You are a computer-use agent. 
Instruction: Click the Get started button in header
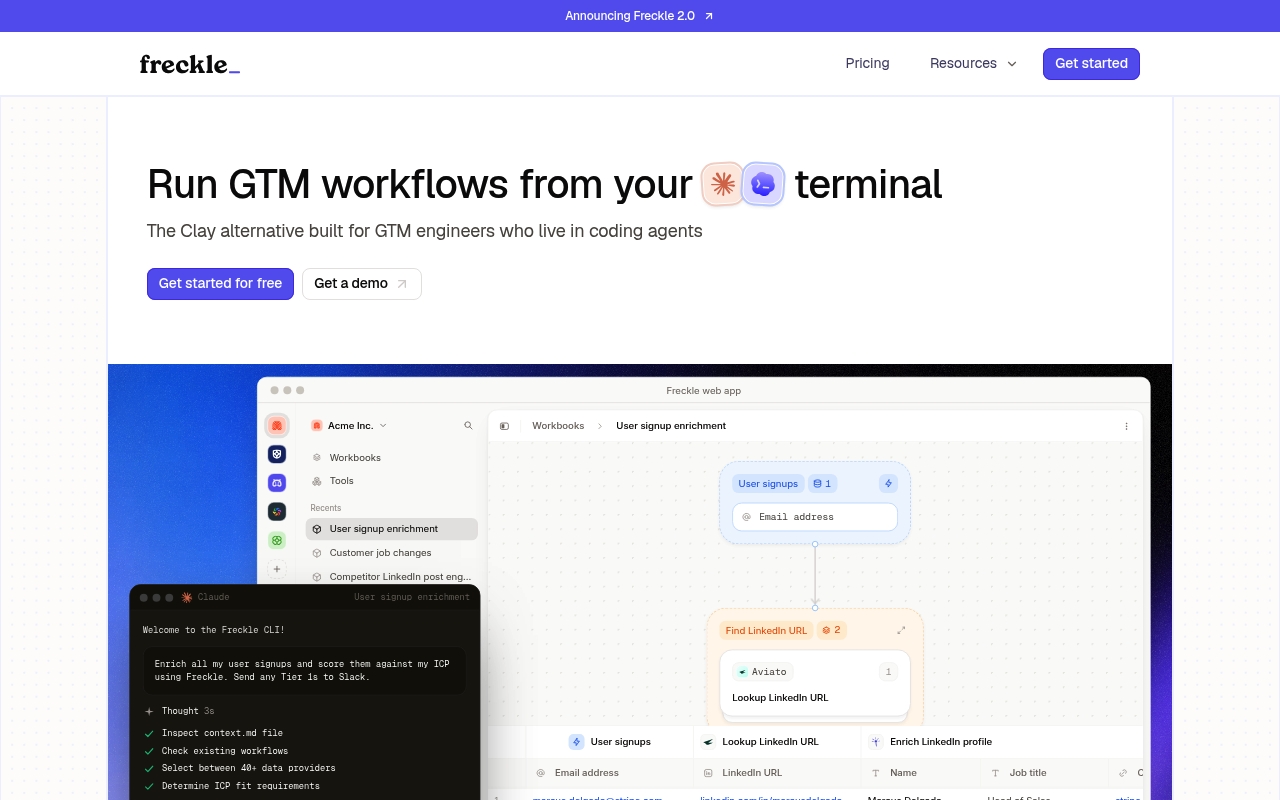pos(1091,64)
